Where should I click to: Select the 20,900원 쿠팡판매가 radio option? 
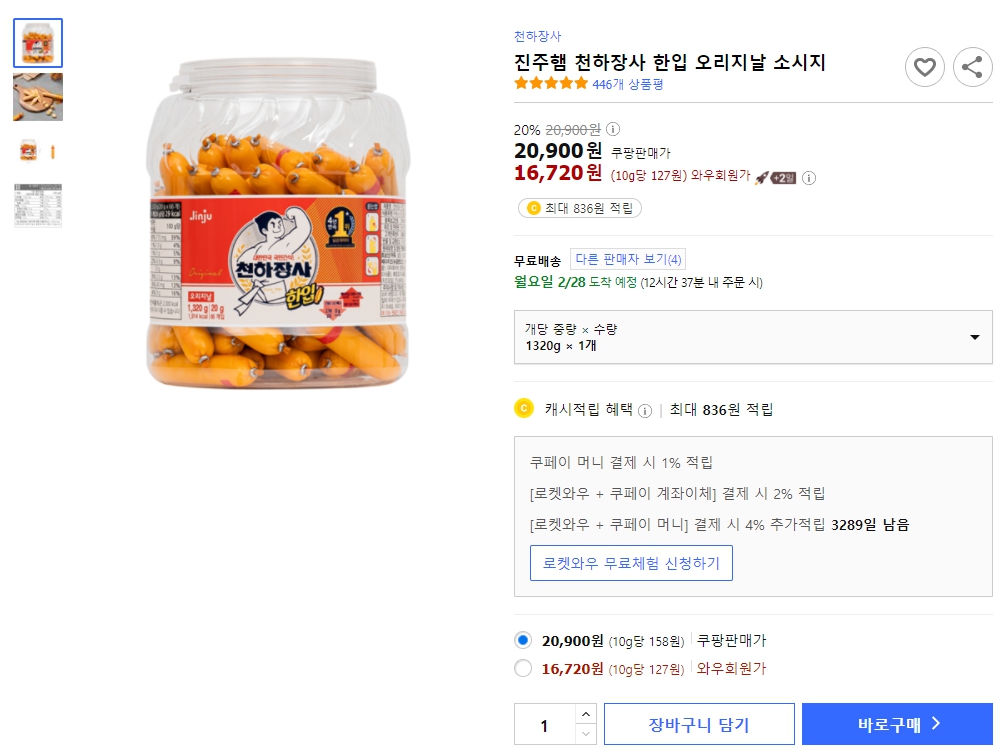(522, 641)
